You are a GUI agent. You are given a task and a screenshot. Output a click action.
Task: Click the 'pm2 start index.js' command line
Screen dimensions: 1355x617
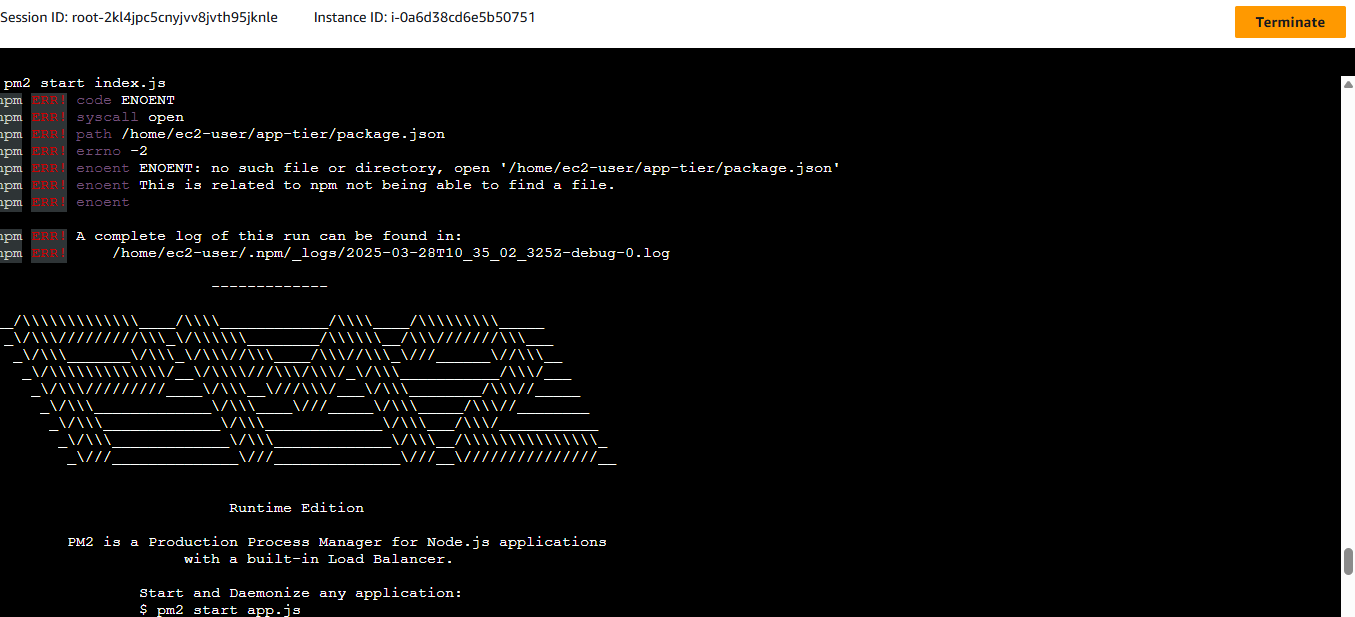tap(84, 83)
